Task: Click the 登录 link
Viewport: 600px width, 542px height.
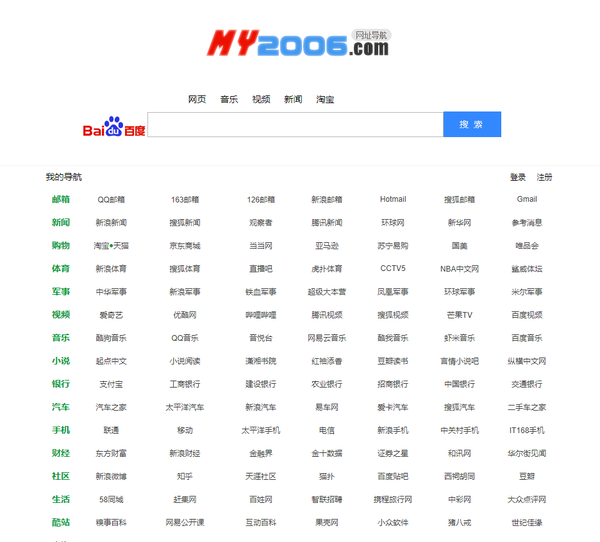Action: click(x=517, y=177)
